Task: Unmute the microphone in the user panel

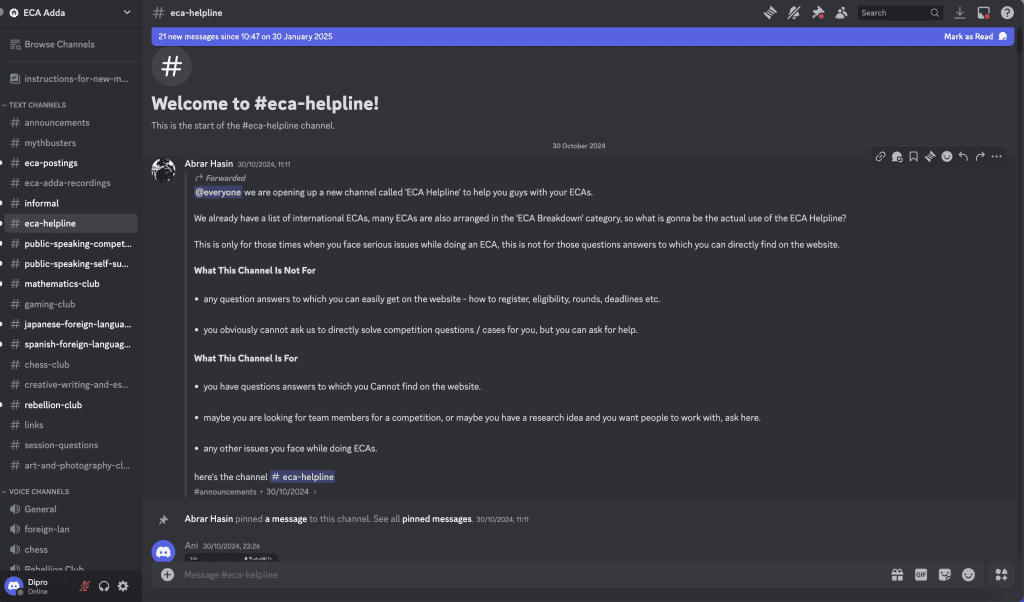Action: pos(85,586)
